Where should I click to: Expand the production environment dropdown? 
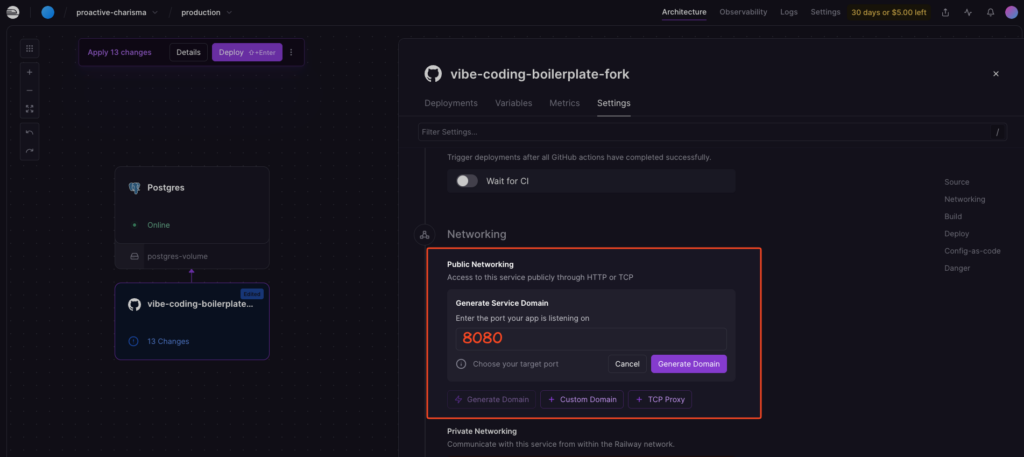point(206,13)
